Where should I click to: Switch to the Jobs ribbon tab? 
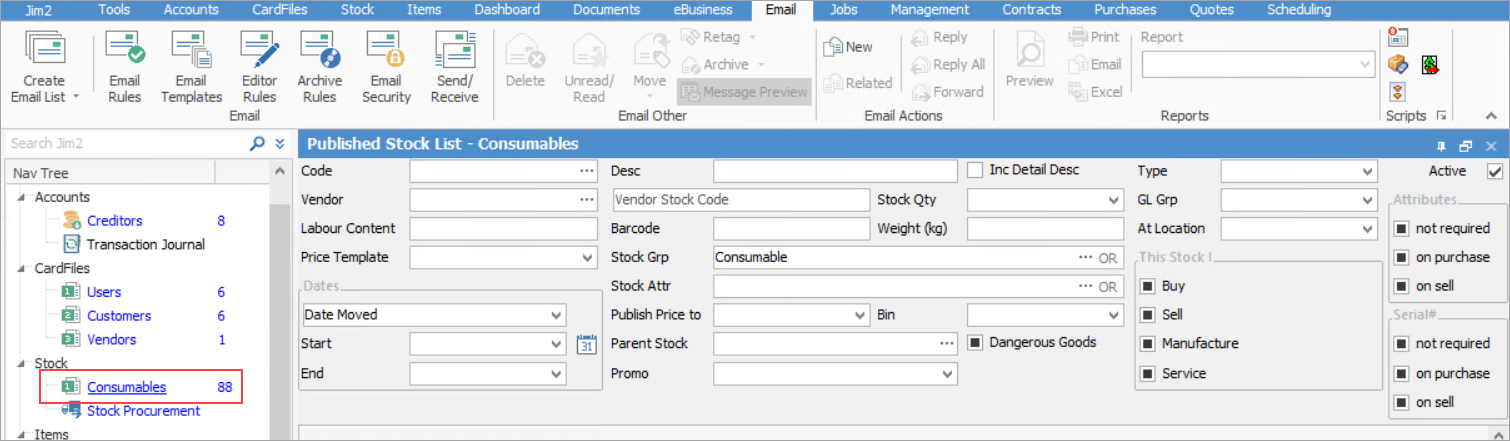click(x=843, y=10)
